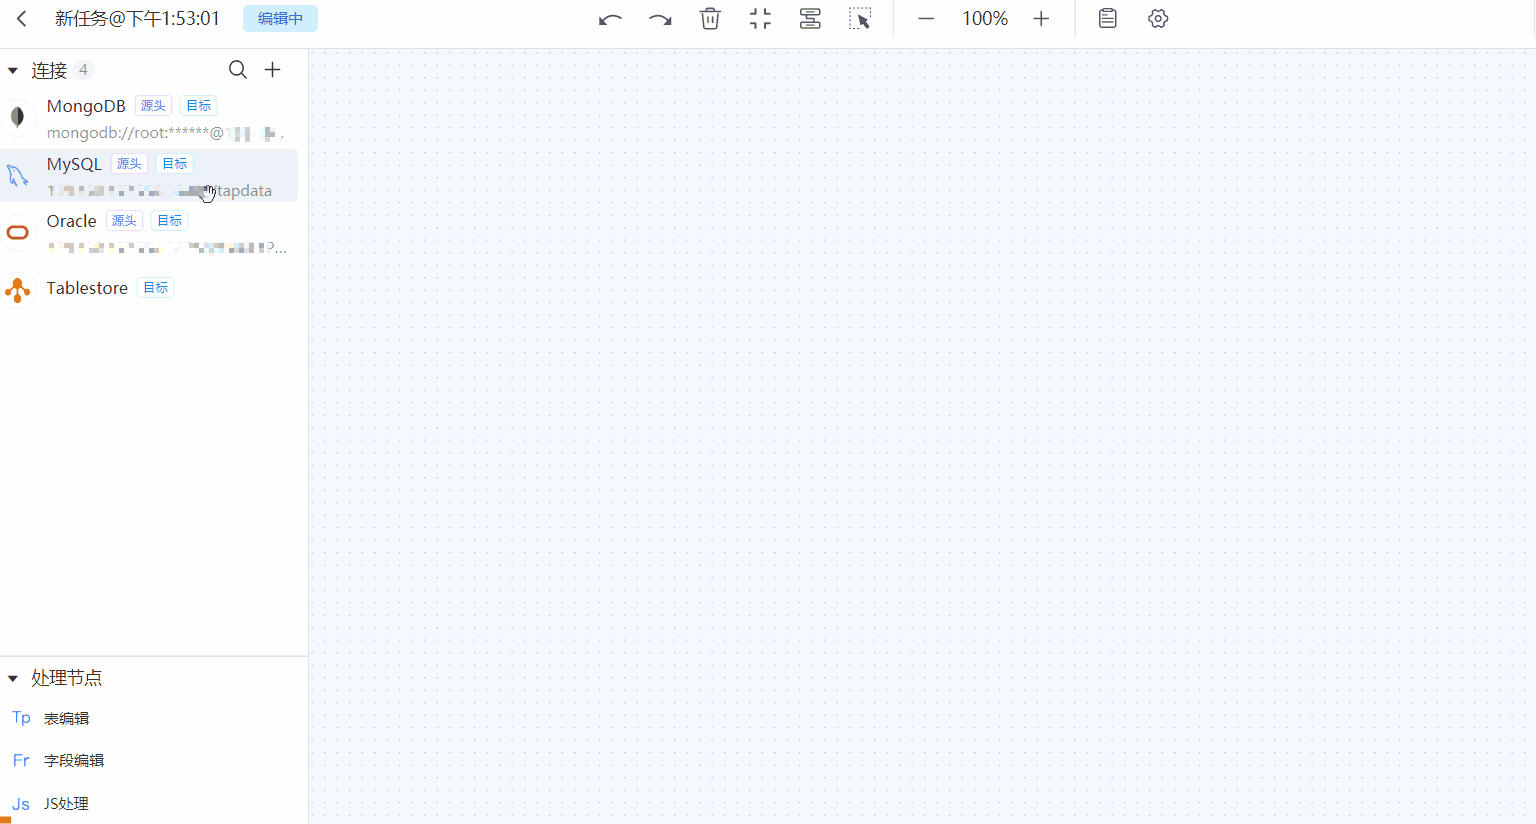This screenshot has width=1536, height=824.
Task: Zoom out the canvas
Action: (926, 19)
